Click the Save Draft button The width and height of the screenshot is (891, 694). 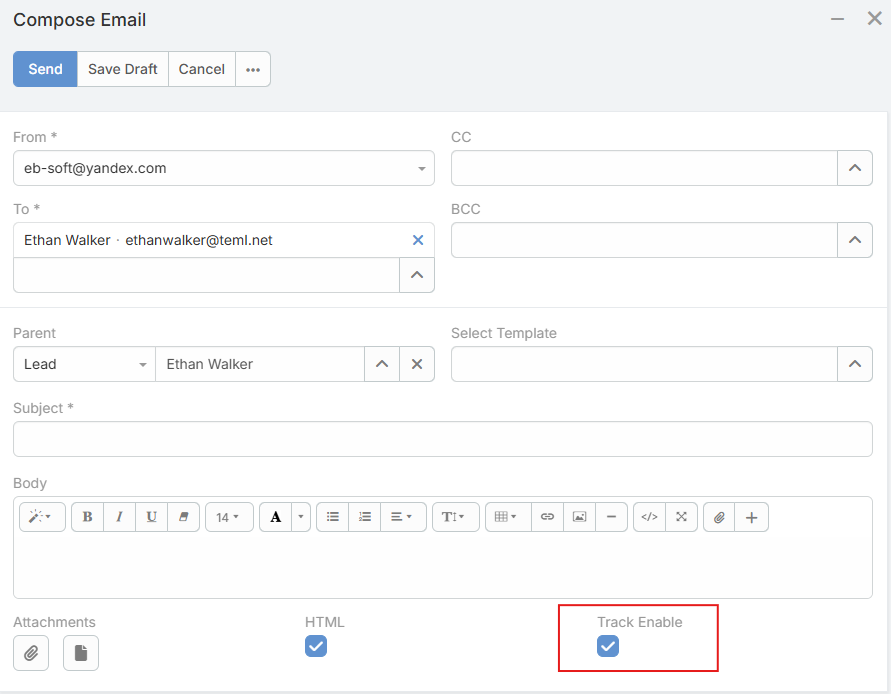(123, 69)
